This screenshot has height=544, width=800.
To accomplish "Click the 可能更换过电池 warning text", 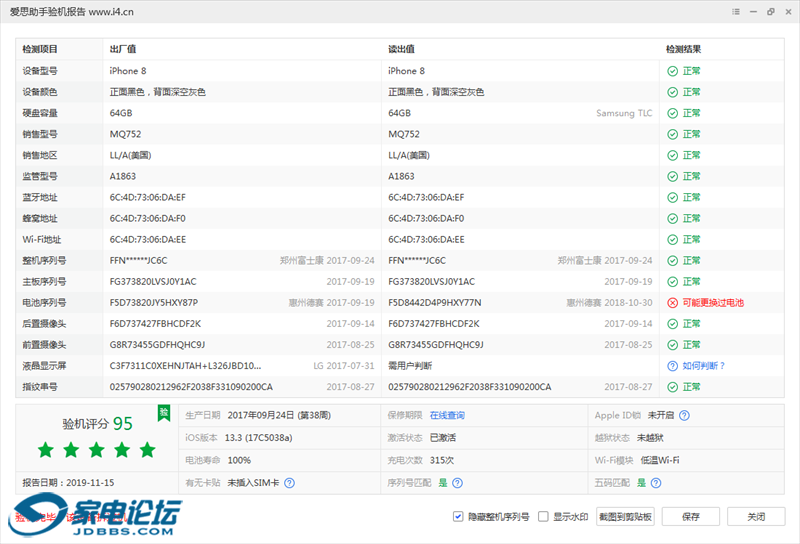I will tap(713, 303).
